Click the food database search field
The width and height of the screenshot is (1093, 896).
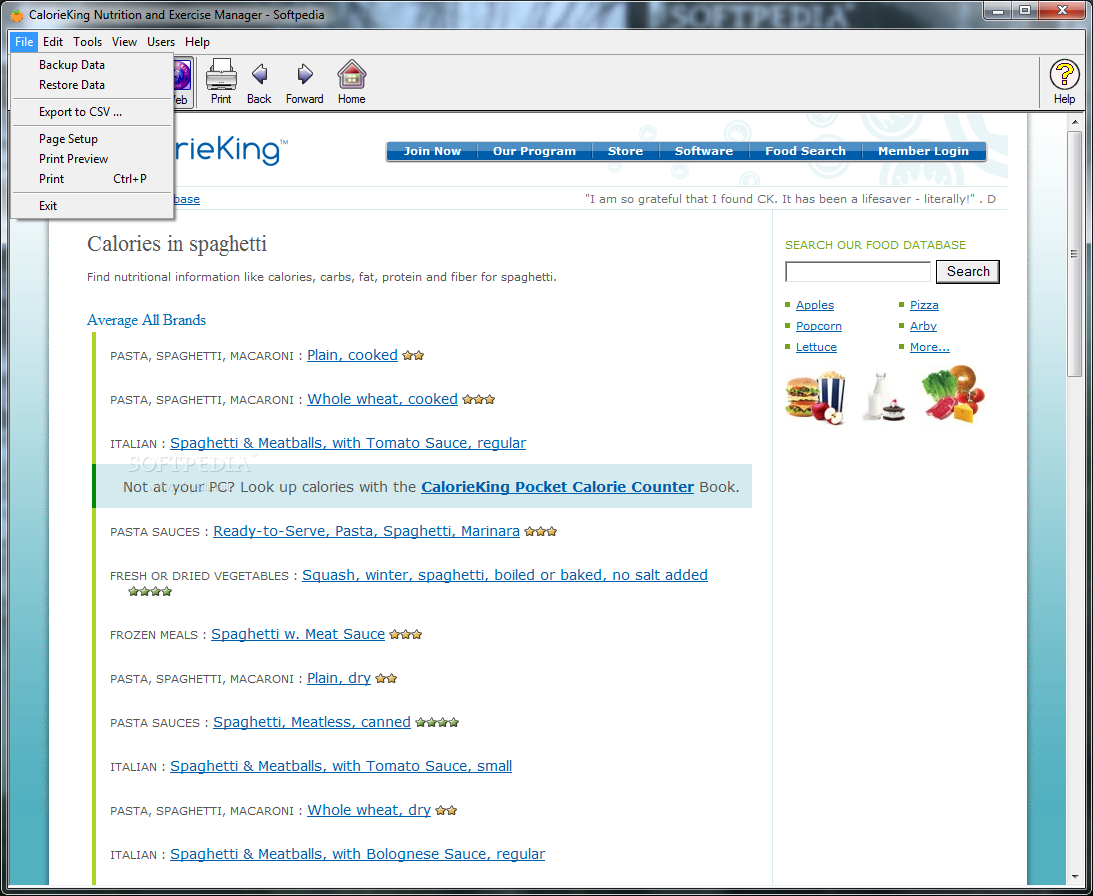858,271
